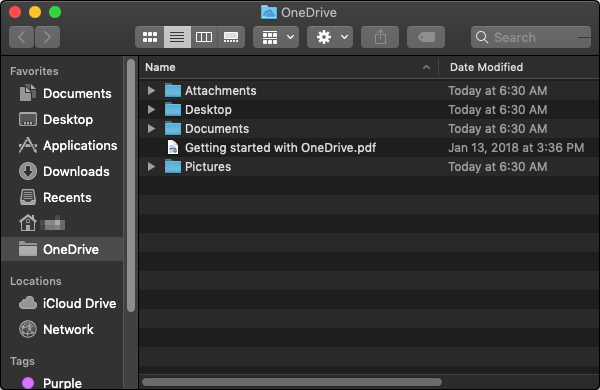The height and width of the screenshot is (390, 600).
Task: Click the Attachments folder name
Action: click(221, 91)
